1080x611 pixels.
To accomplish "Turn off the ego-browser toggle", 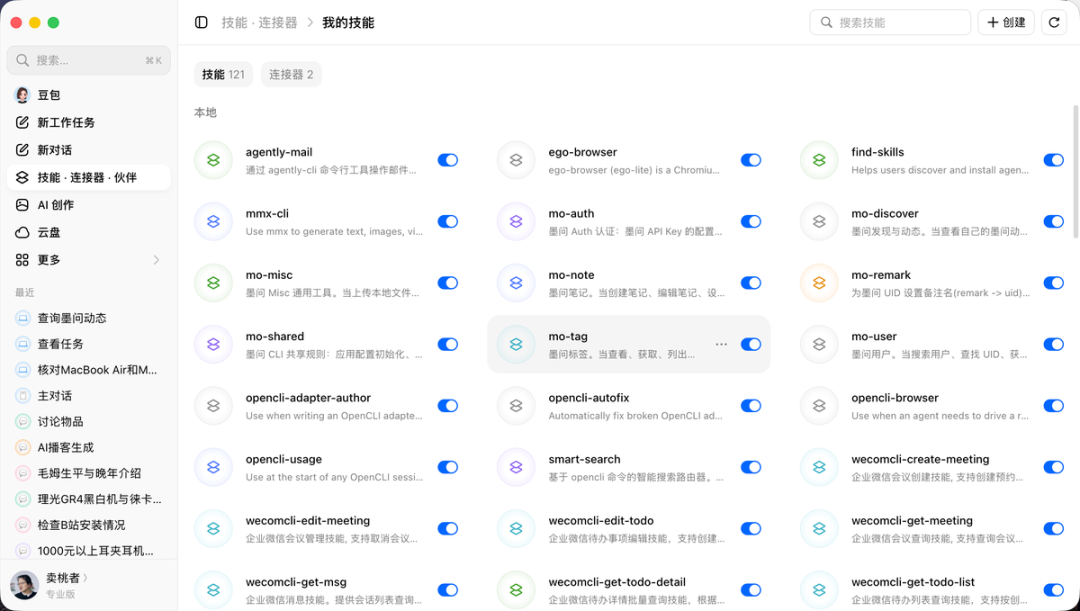I will tap(751, 160).
